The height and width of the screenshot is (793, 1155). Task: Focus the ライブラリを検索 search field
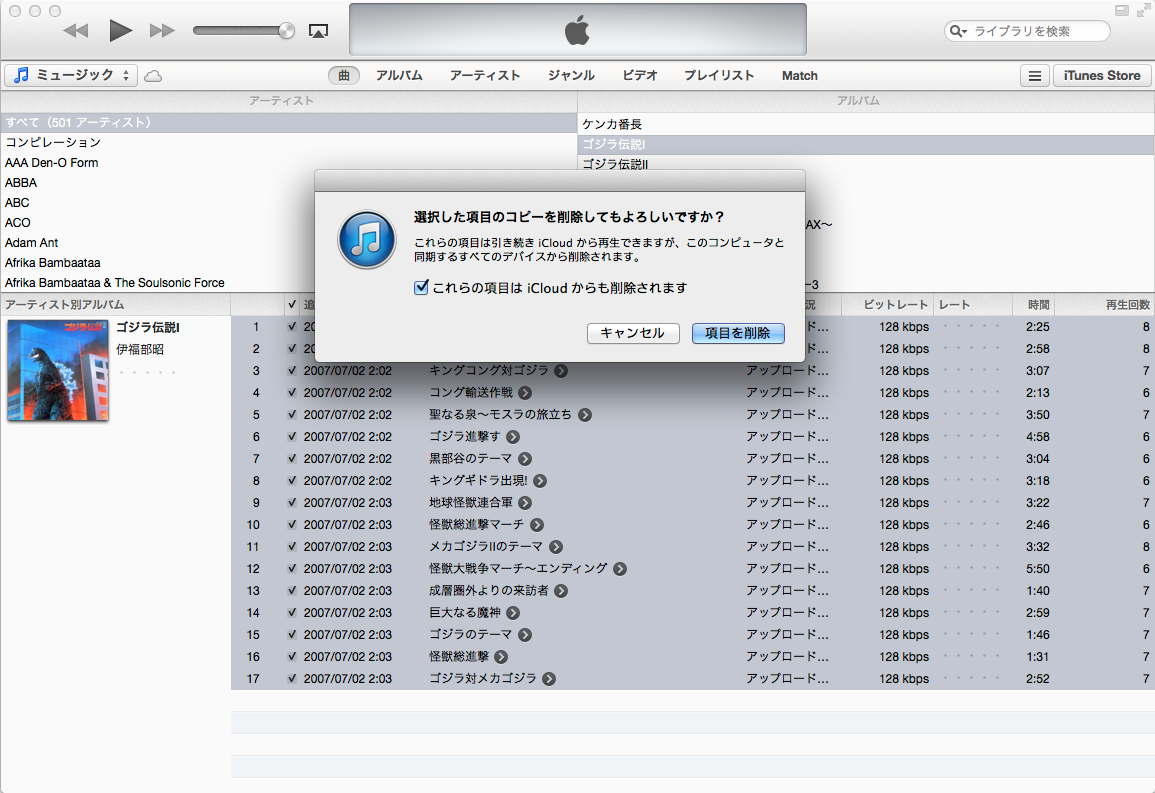[1027, 31]
